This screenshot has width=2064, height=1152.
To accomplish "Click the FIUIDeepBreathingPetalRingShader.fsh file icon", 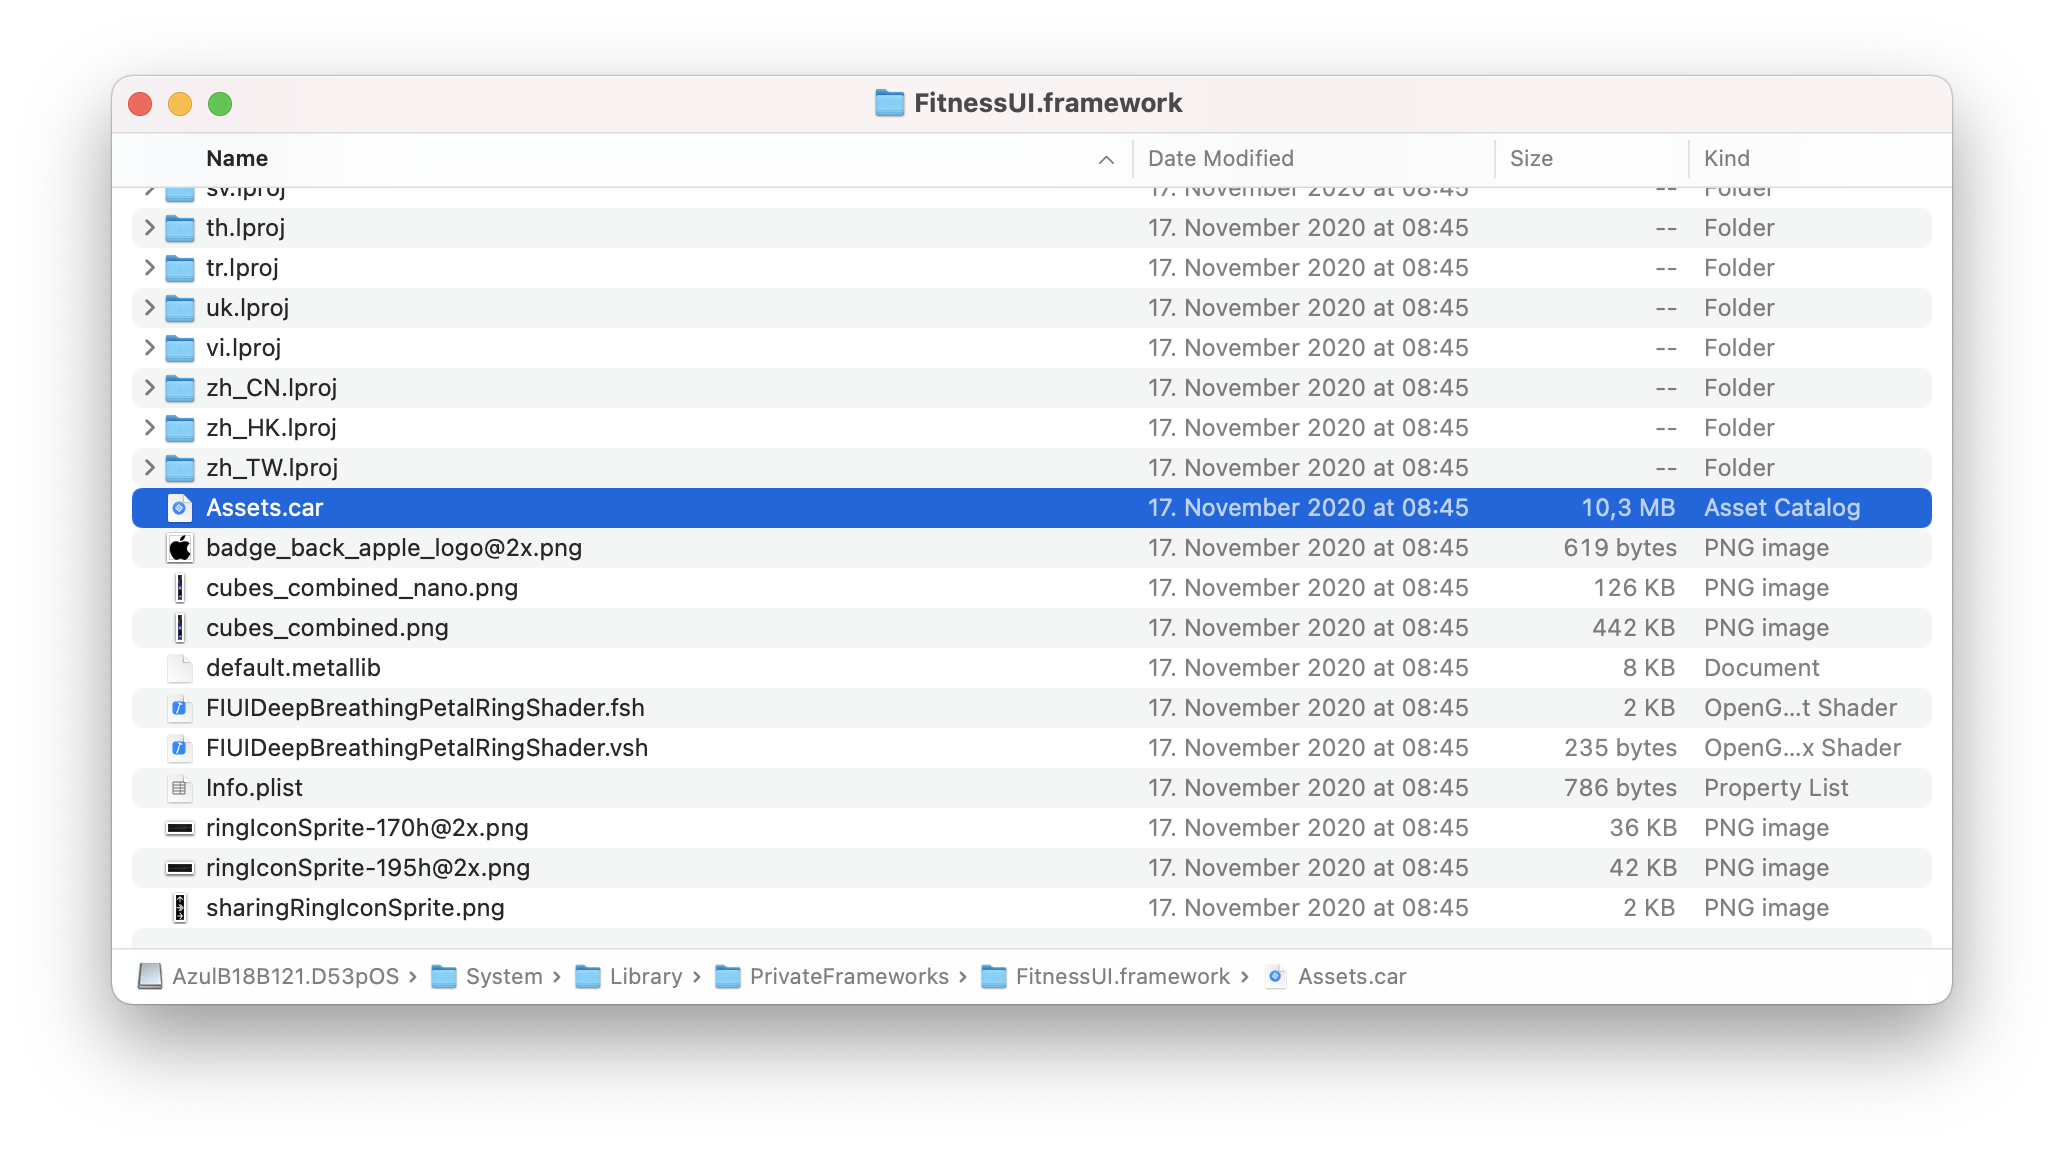I will (179, 708).
